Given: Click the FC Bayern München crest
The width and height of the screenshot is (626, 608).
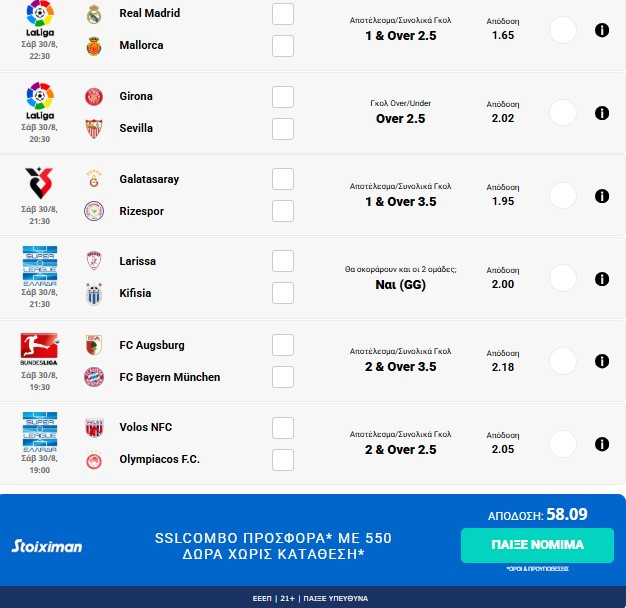Looking at the screenshot, I should (95, 377).
